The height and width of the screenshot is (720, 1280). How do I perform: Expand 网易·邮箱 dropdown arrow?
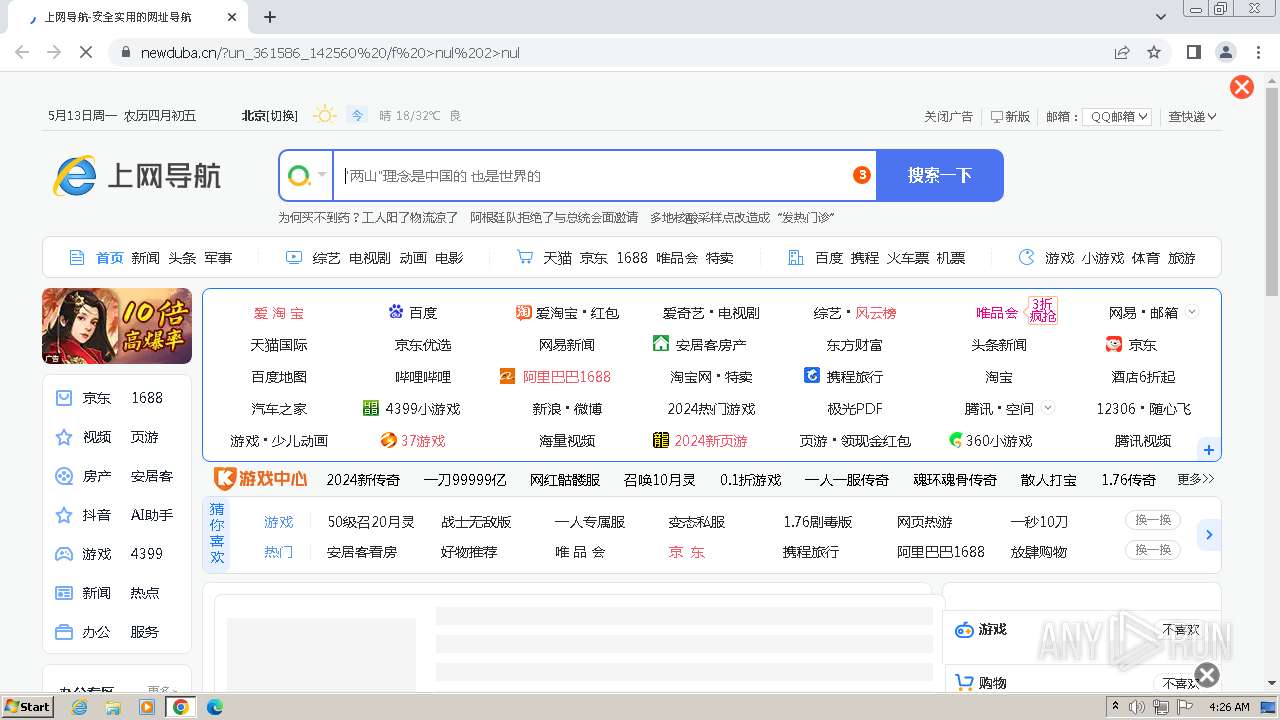[x=1192, y=312]
